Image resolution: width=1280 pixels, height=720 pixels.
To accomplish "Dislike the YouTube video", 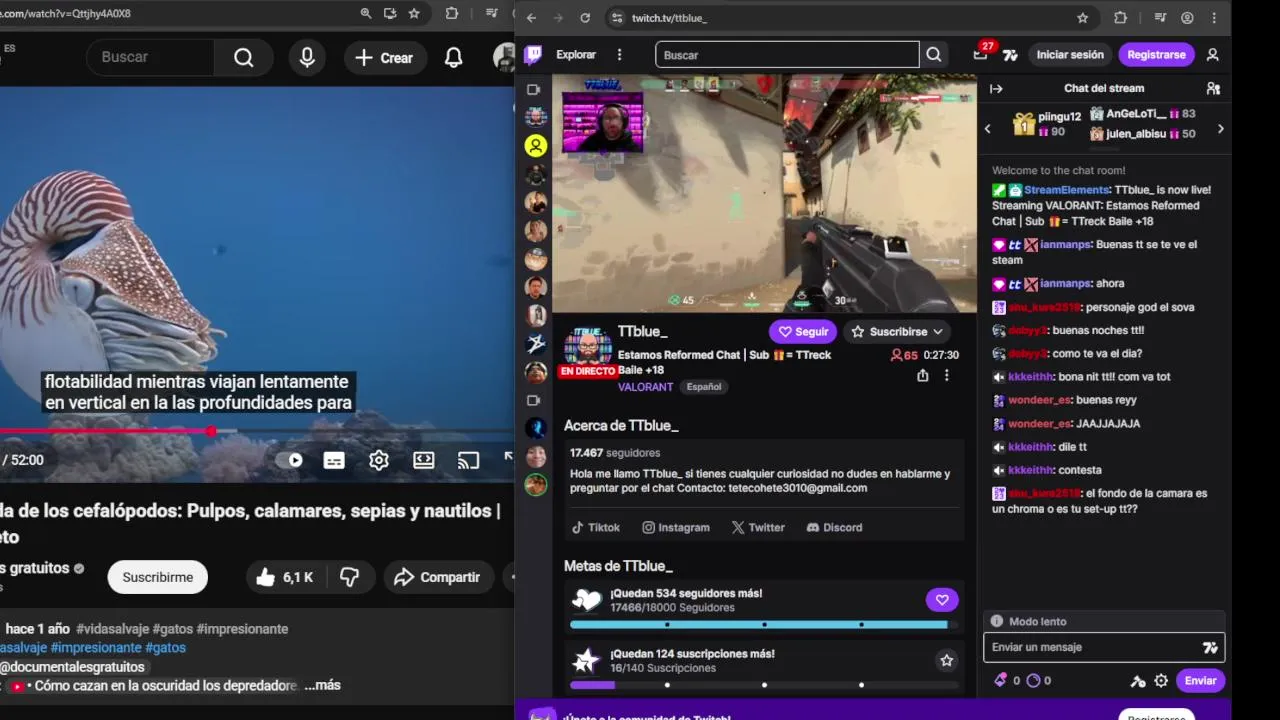I will (x=349, y=577).
